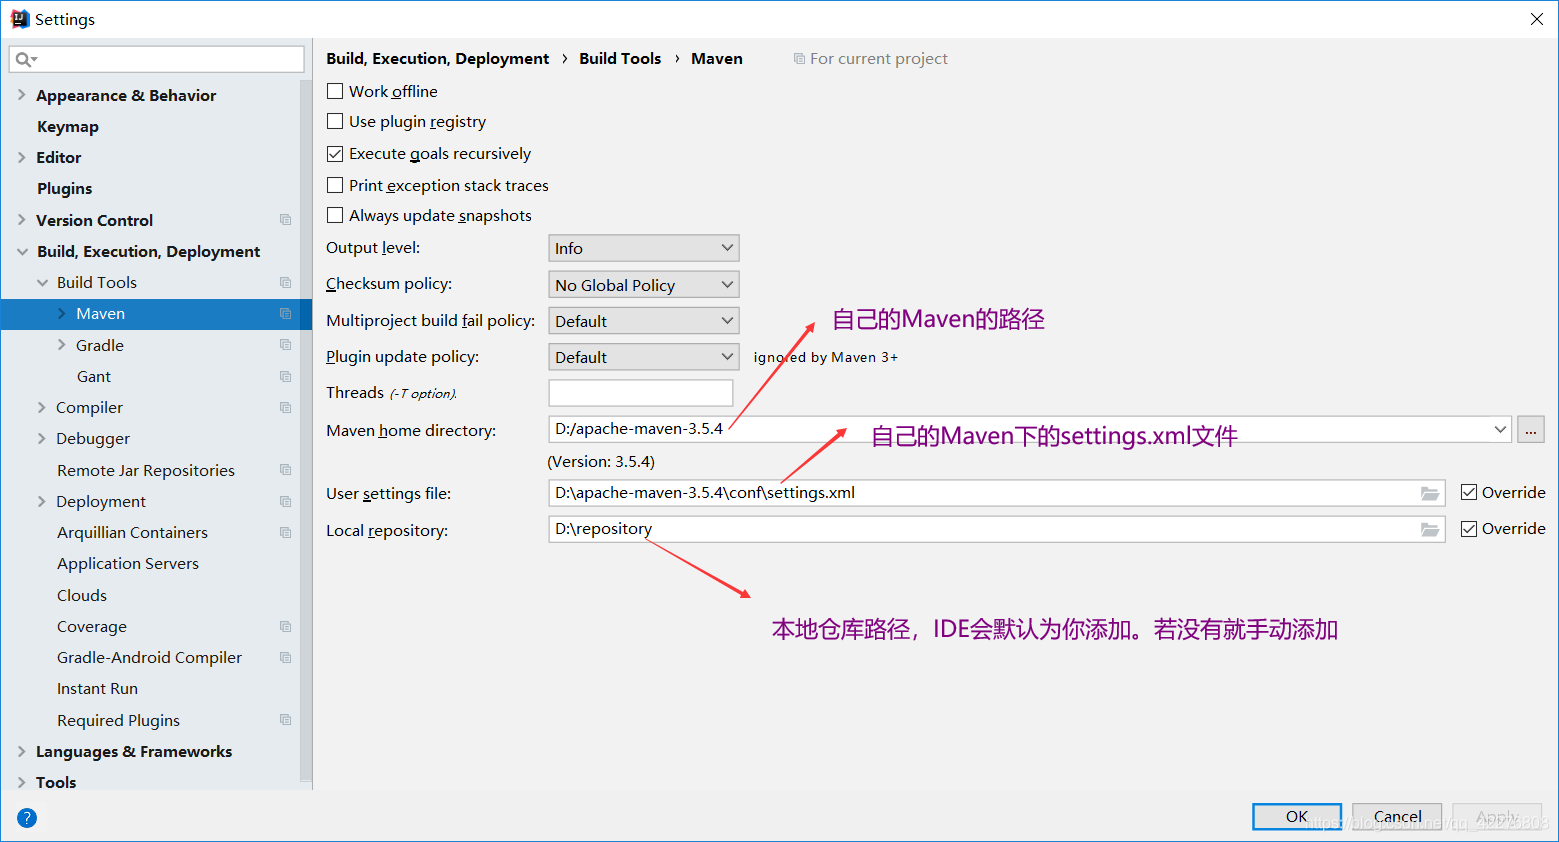This screenshot has height=842, width=1559.
Task: Toggle Override for User settings file
Action: tap(1469, 492)
